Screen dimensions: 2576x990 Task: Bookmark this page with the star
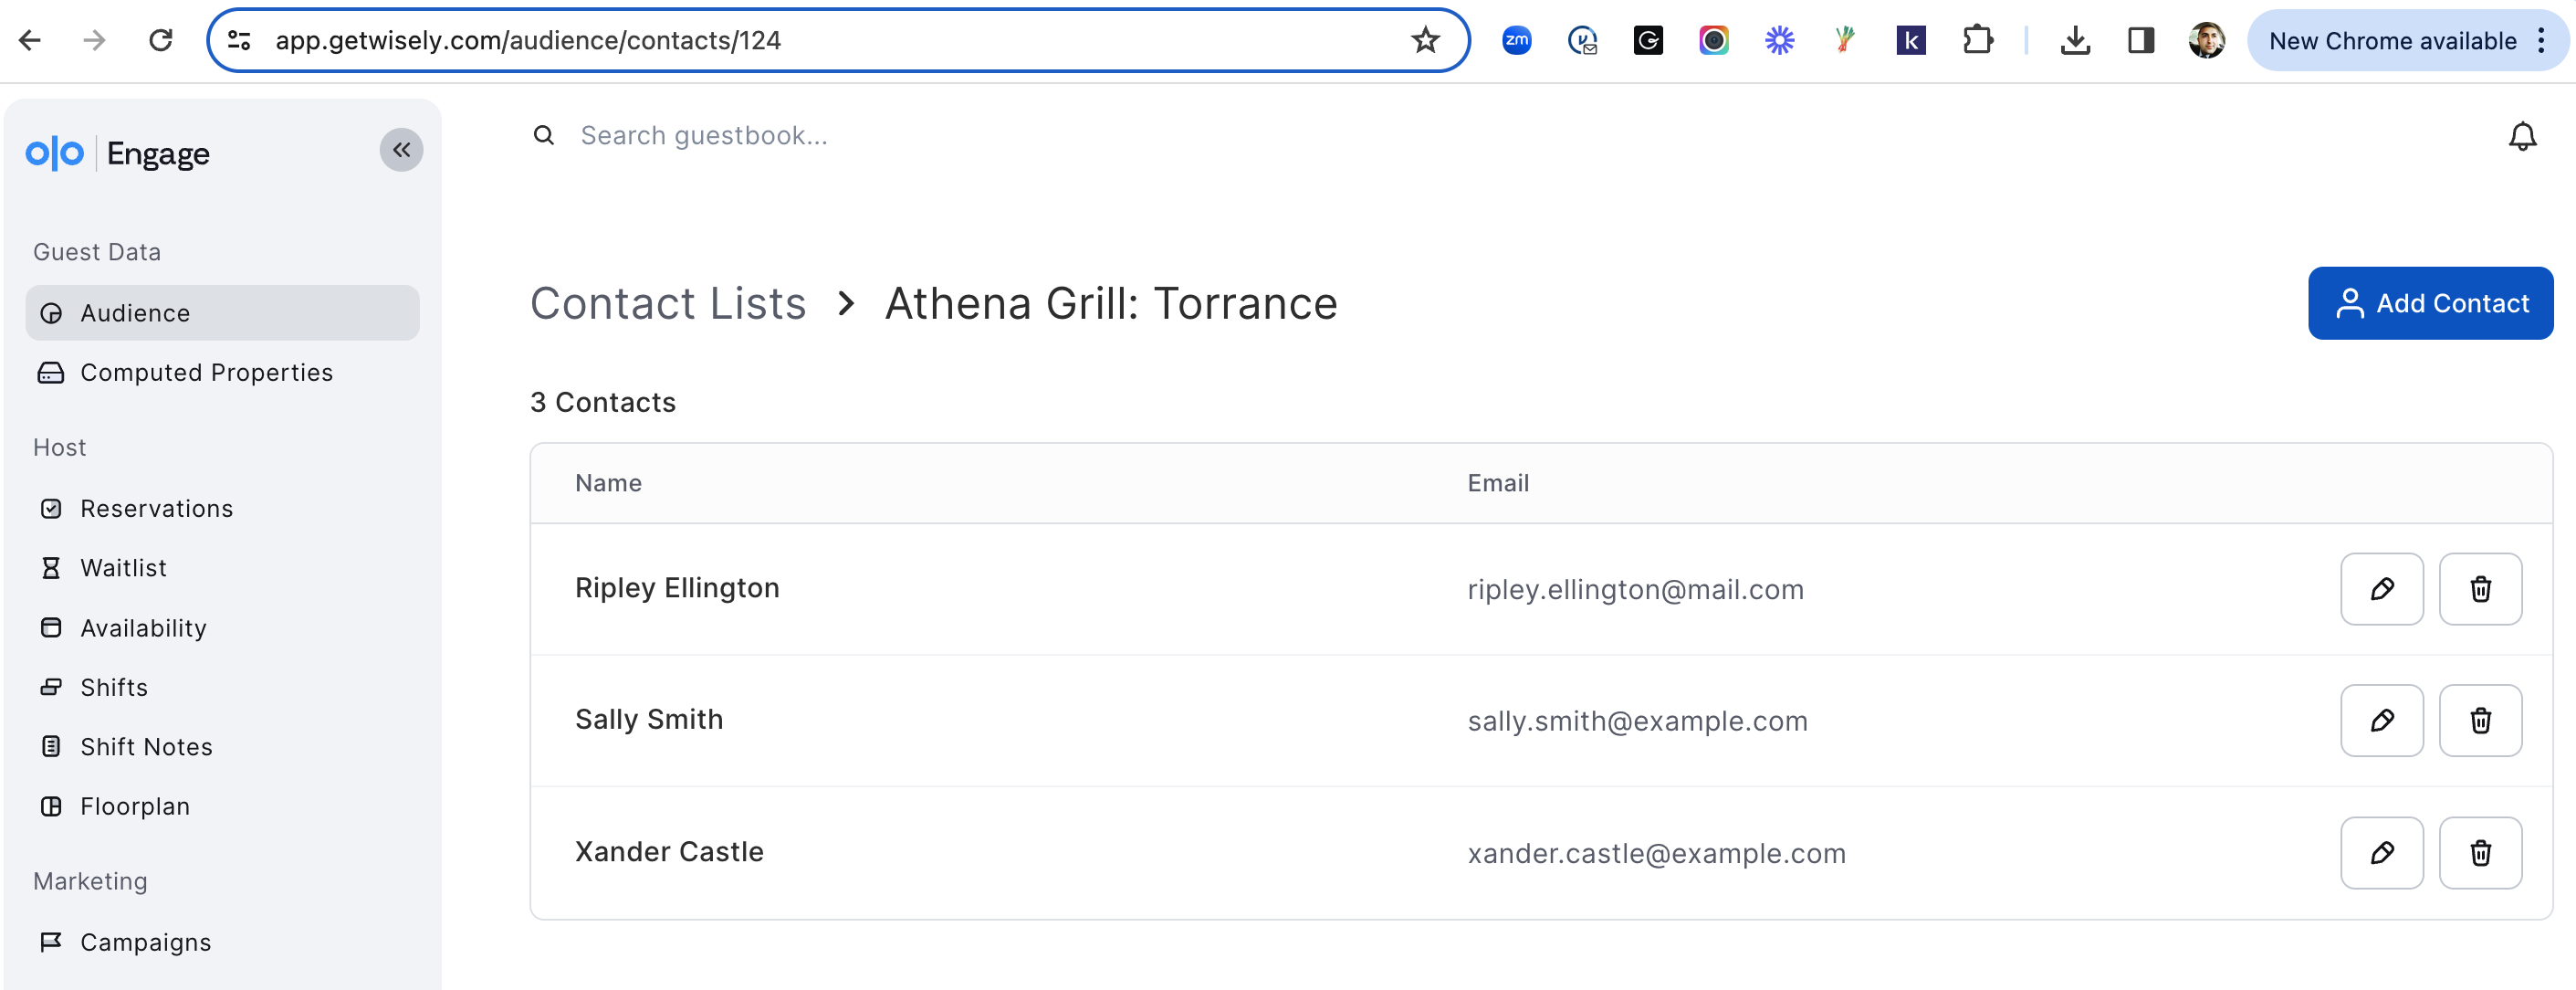[x=1424, y=40]
